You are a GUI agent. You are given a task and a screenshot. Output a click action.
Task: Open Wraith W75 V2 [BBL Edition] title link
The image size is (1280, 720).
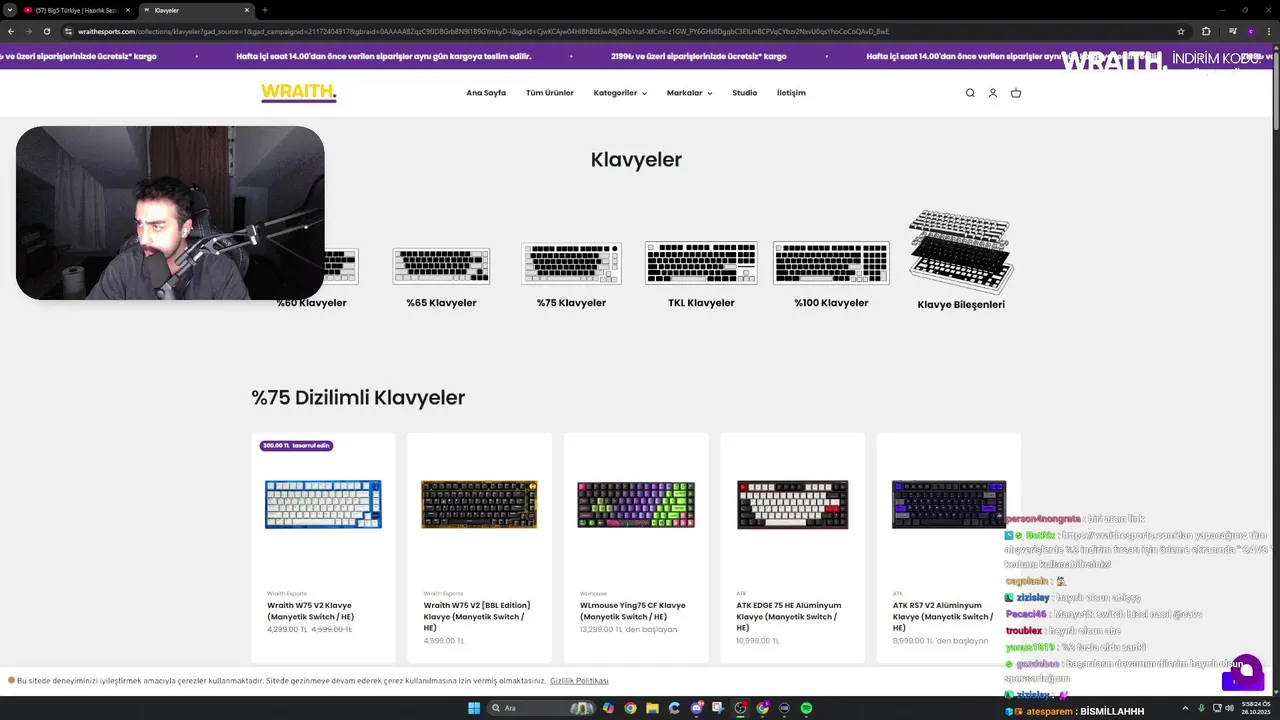[x=477, y=616]
